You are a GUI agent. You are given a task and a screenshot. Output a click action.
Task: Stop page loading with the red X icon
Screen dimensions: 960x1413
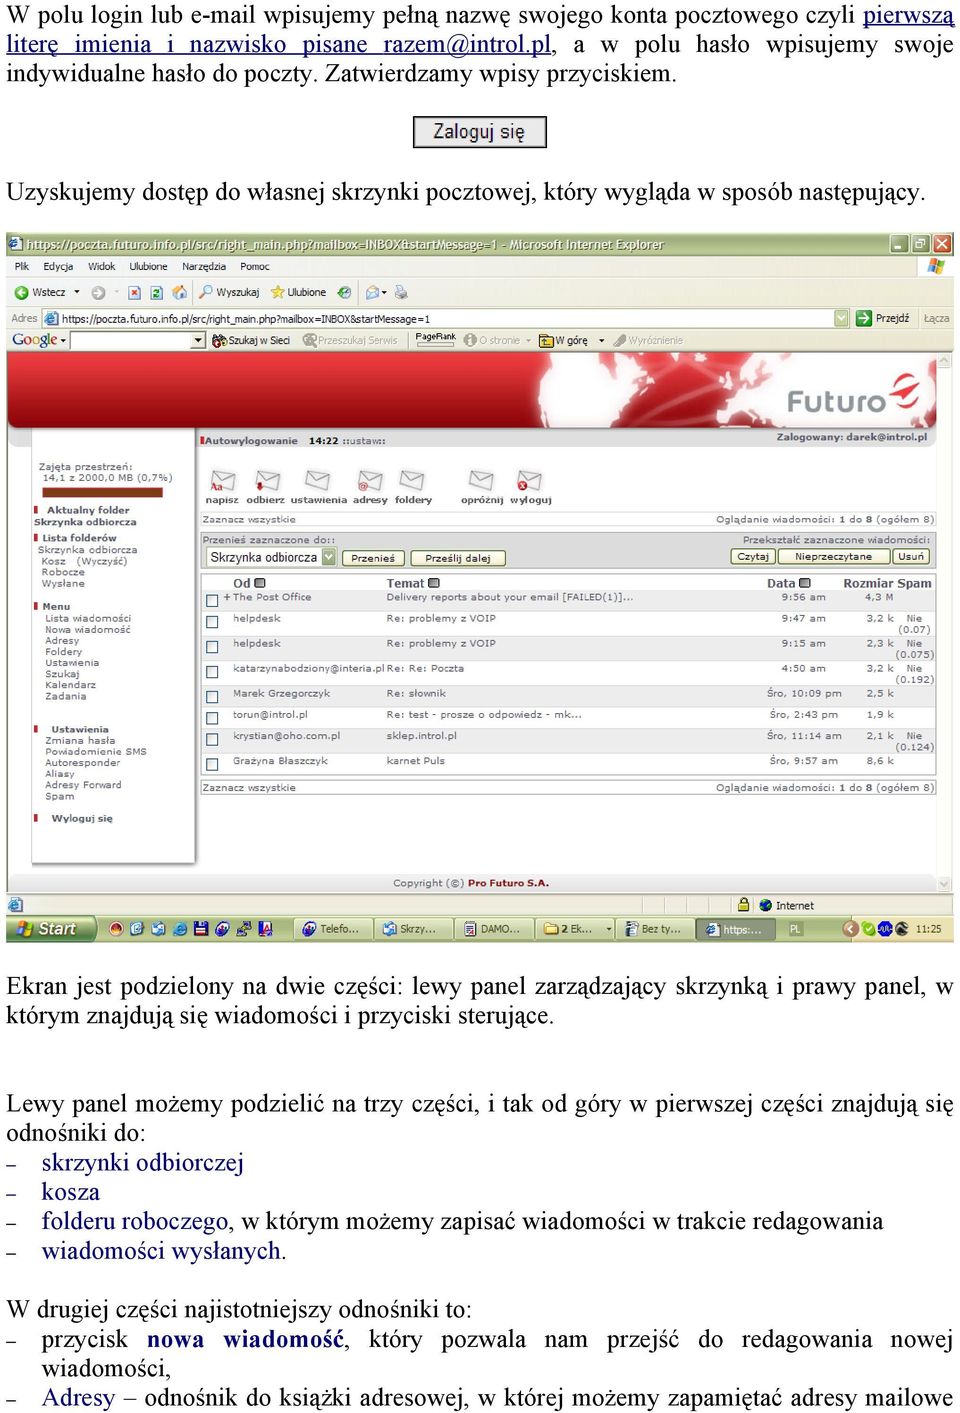134,292
